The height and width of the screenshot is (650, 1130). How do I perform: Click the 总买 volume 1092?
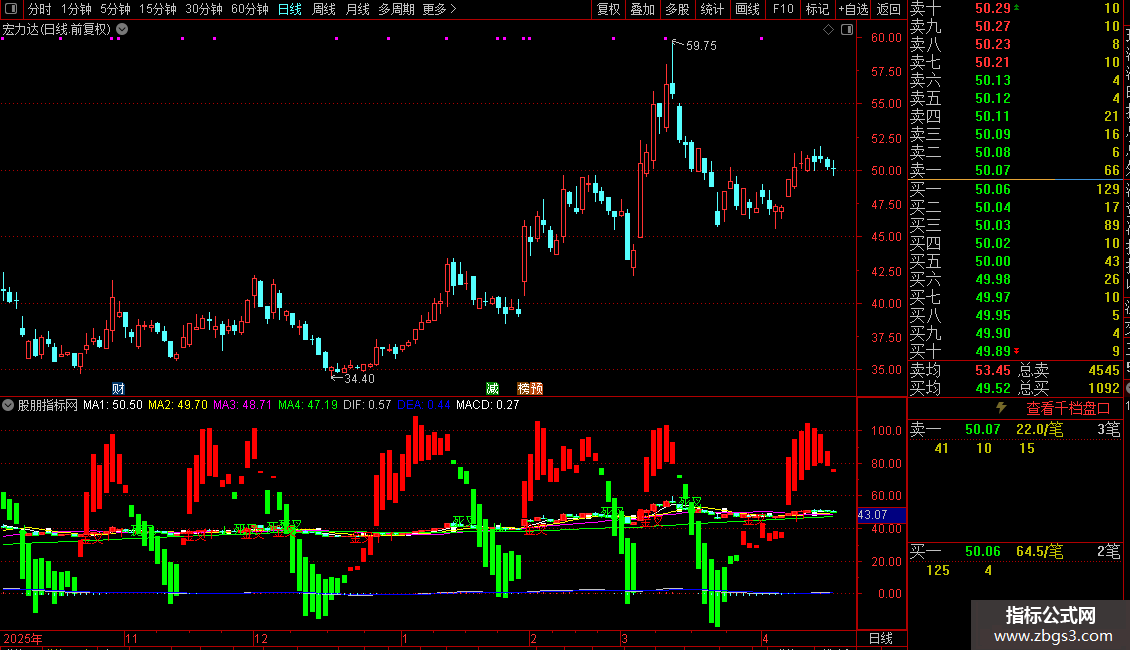1103,388
